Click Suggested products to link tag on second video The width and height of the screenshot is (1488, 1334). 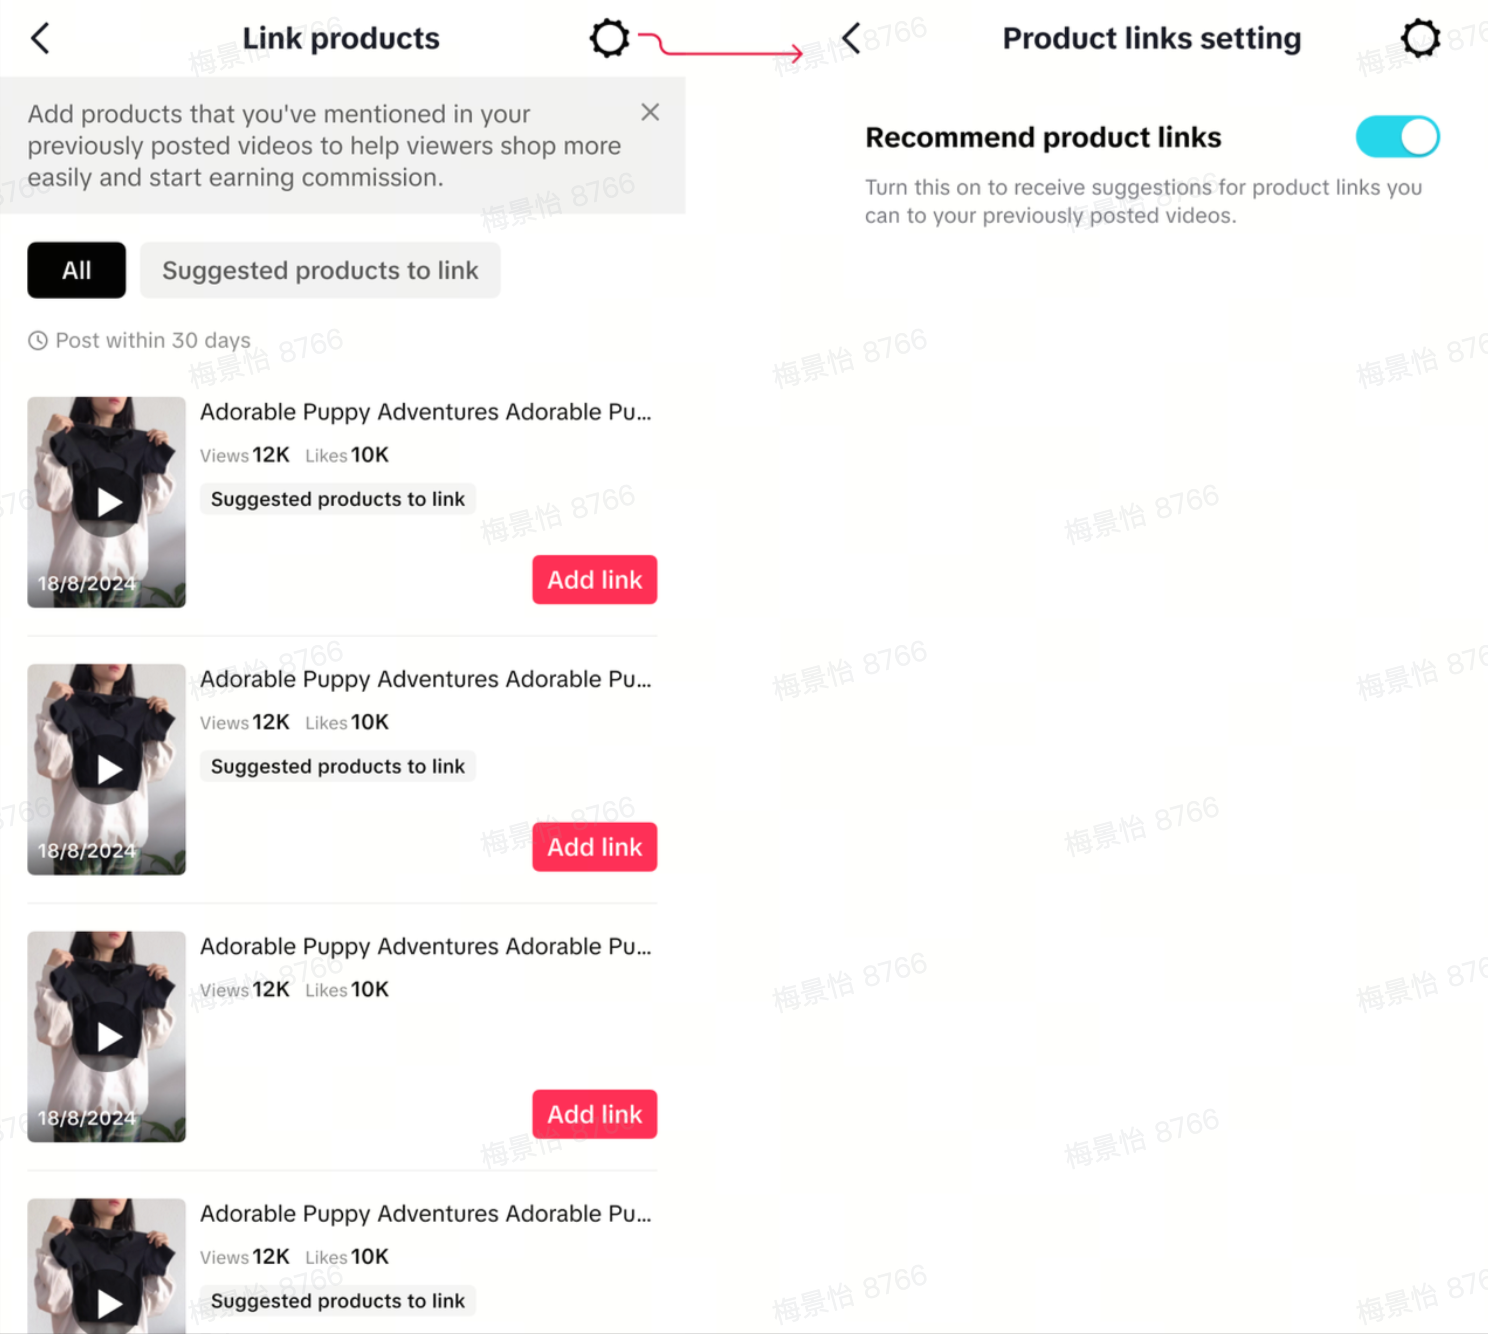click(338, 766)
